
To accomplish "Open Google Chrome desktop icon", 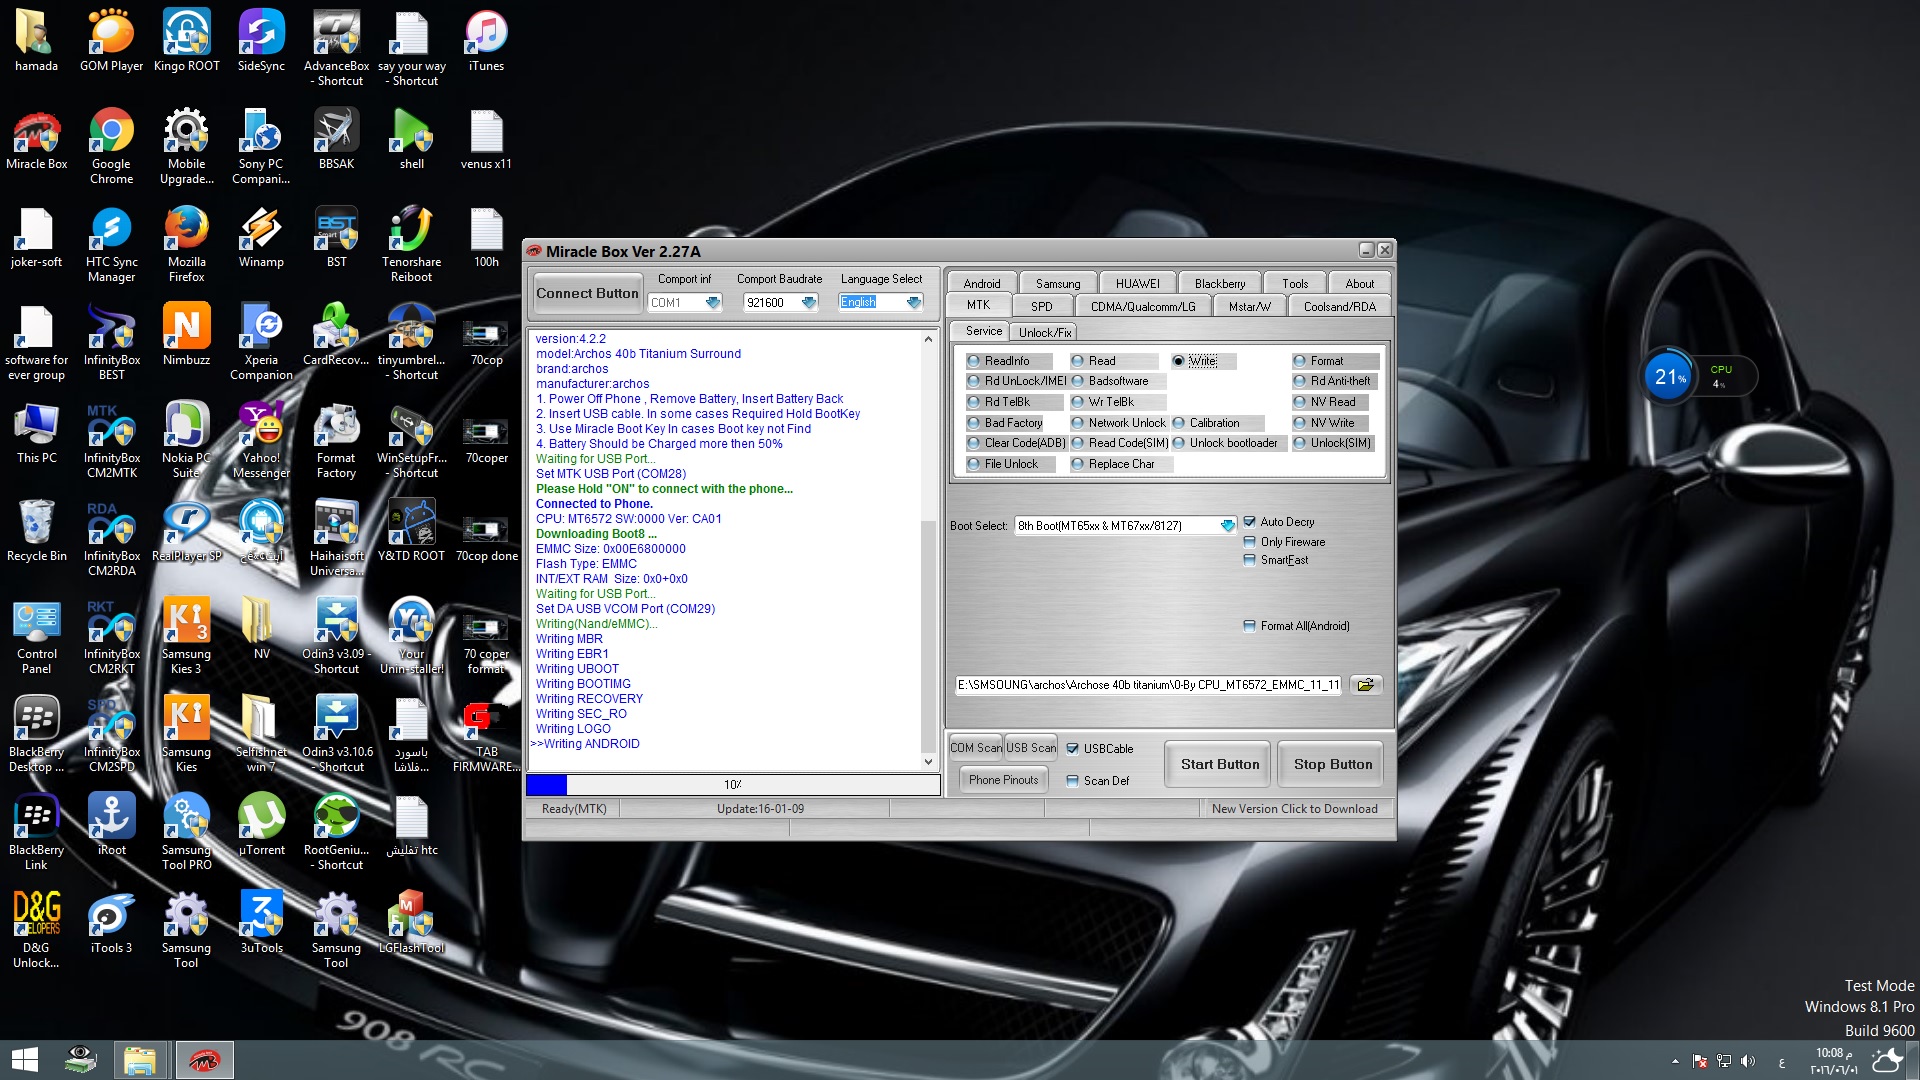I will (111, 147).
